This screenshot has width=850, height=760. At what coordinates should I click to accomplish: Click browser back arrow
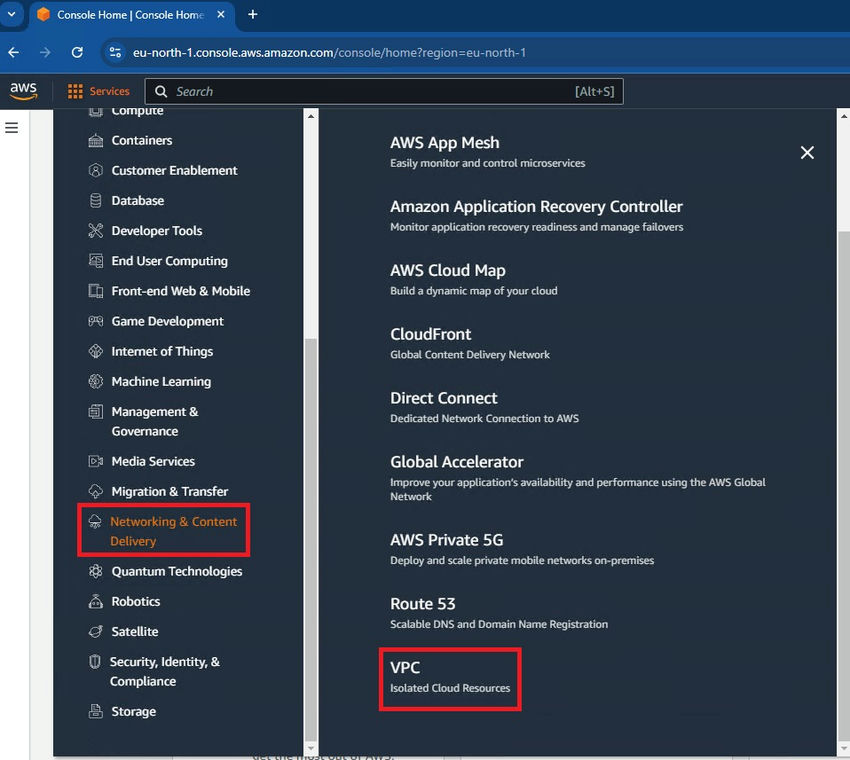pyautogui.click(x=14, y=53)
